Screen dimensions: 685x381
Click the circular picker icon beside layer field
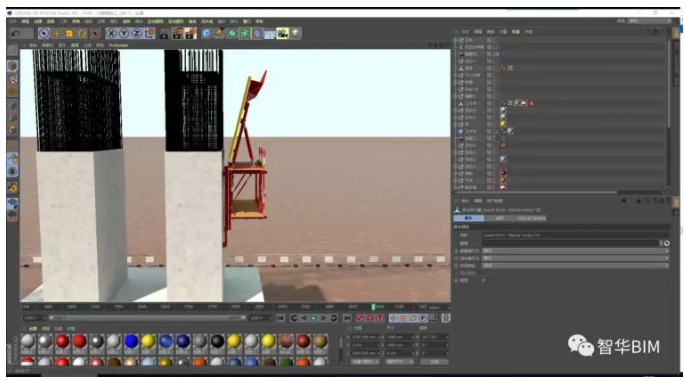(x=667, y=243)
